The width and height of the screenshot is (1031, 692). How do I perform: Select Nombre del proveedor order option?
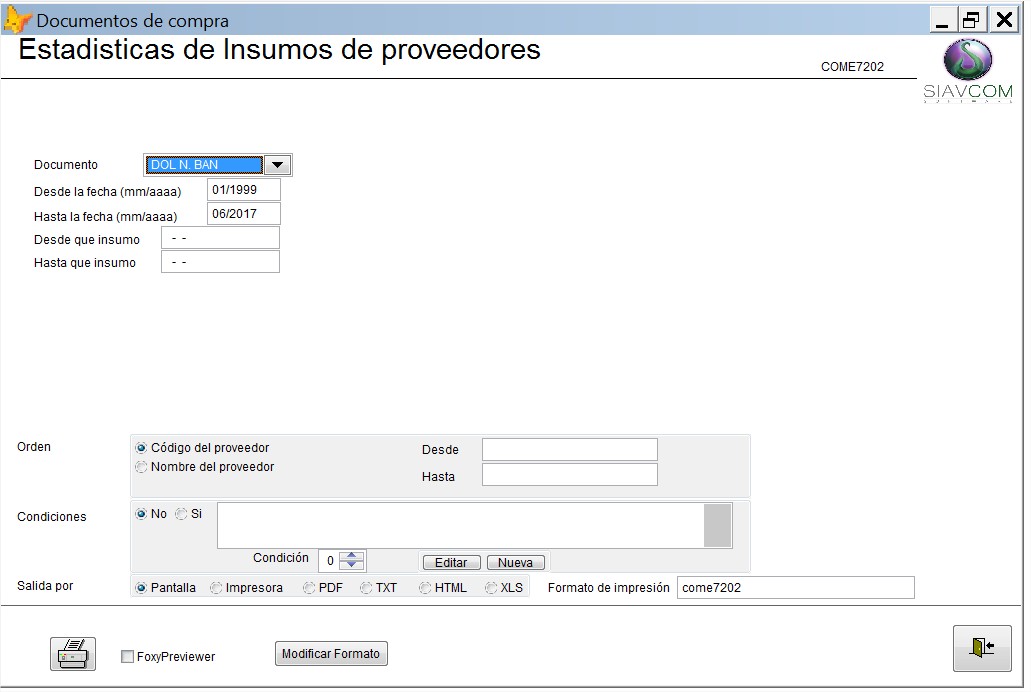(x=141, y=467)
